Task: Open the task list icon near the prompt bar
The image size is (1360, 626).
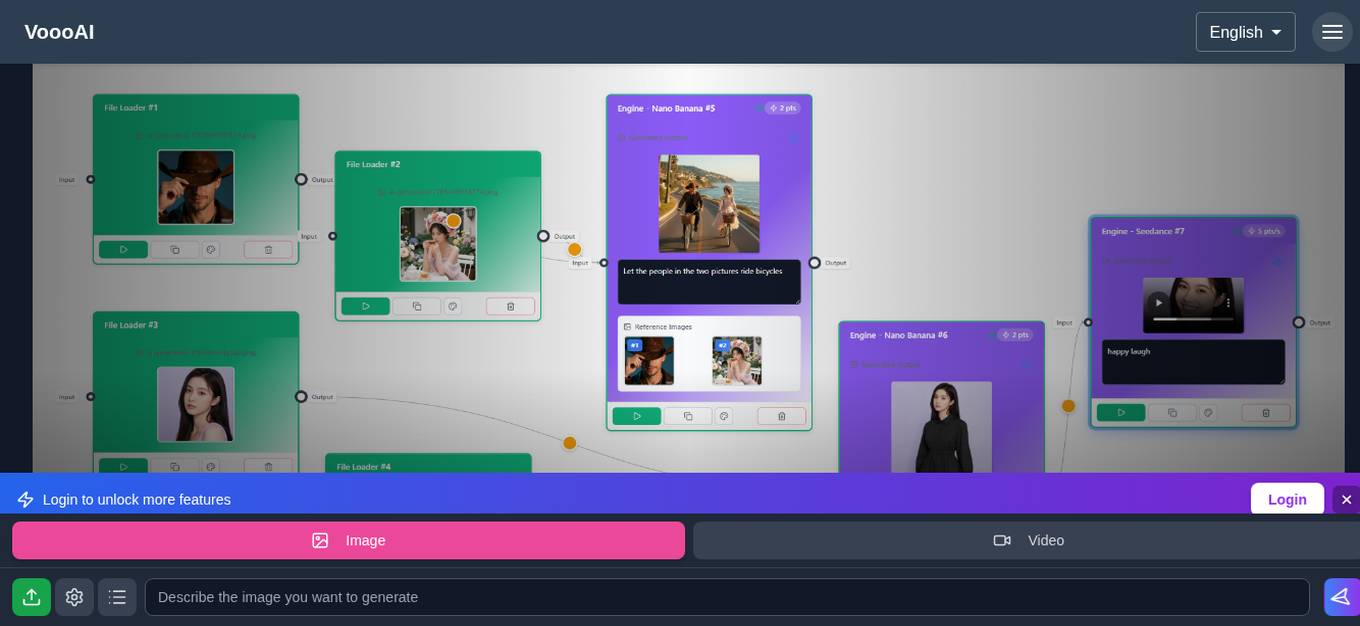Action: 117,597
